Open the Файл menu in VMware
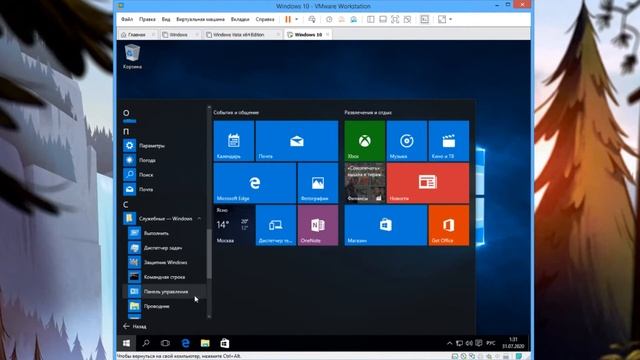The height and width of the screenshot is (360, 640). [x=127, y=19]
